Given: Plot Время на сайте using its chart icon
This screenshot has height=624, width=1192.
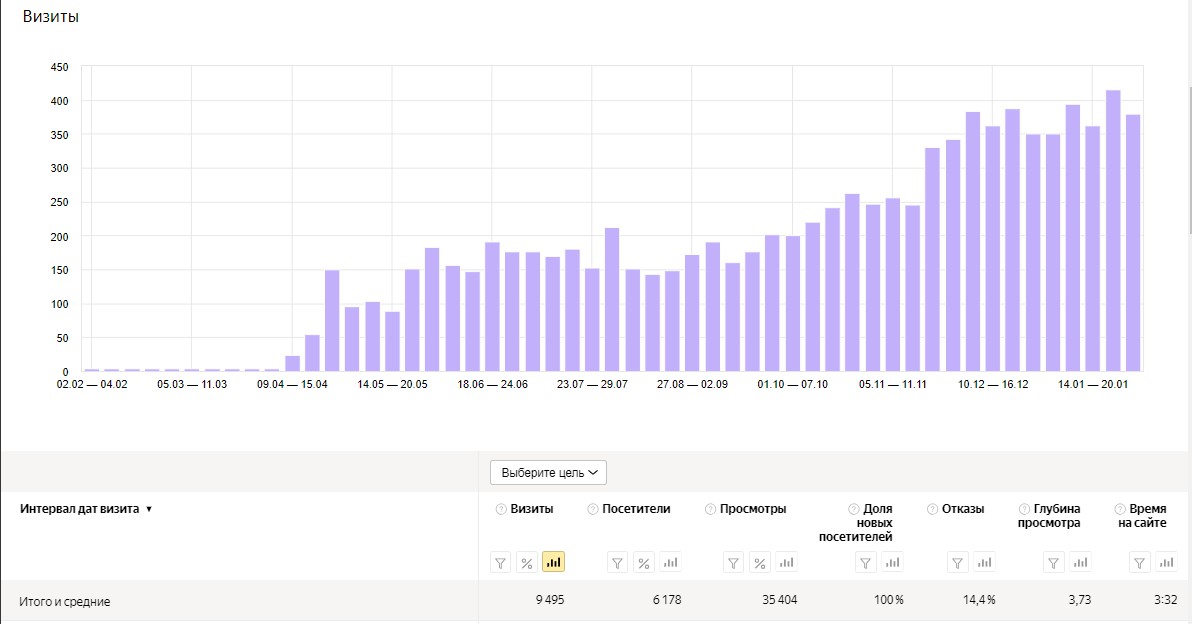Looking at the screenshot, I should (x=1166, y=562).
